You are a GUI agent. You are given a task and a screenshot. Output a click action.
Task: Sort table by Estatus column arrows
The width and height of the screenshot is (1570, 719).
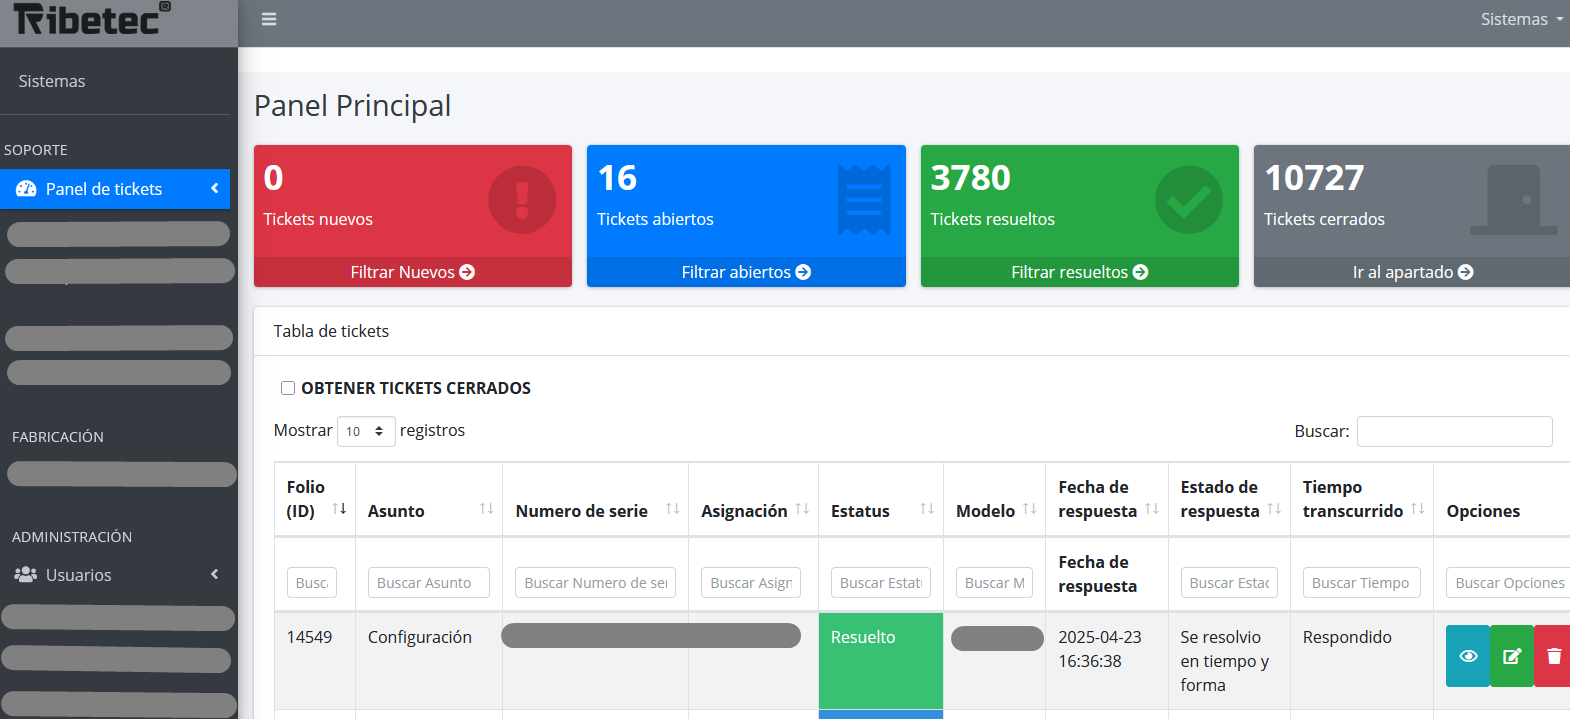tap(927, 509)
